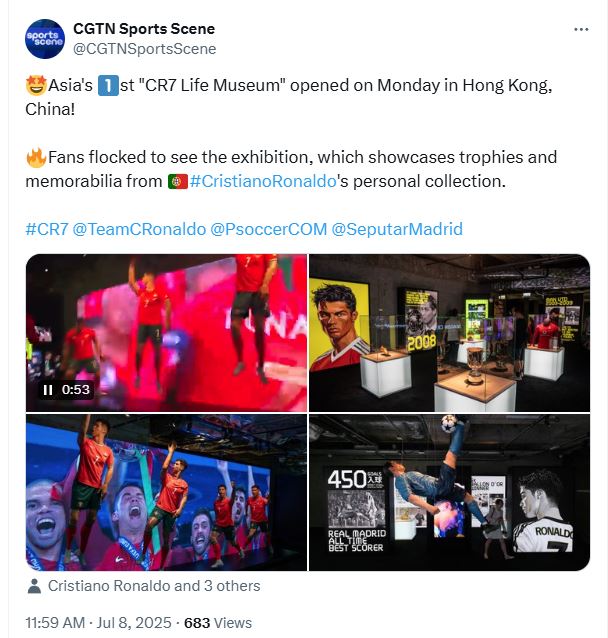The height and width of the screenshot is (638, 608).
Task: Open the three-dot more options menu
Action: pos(581,29)
